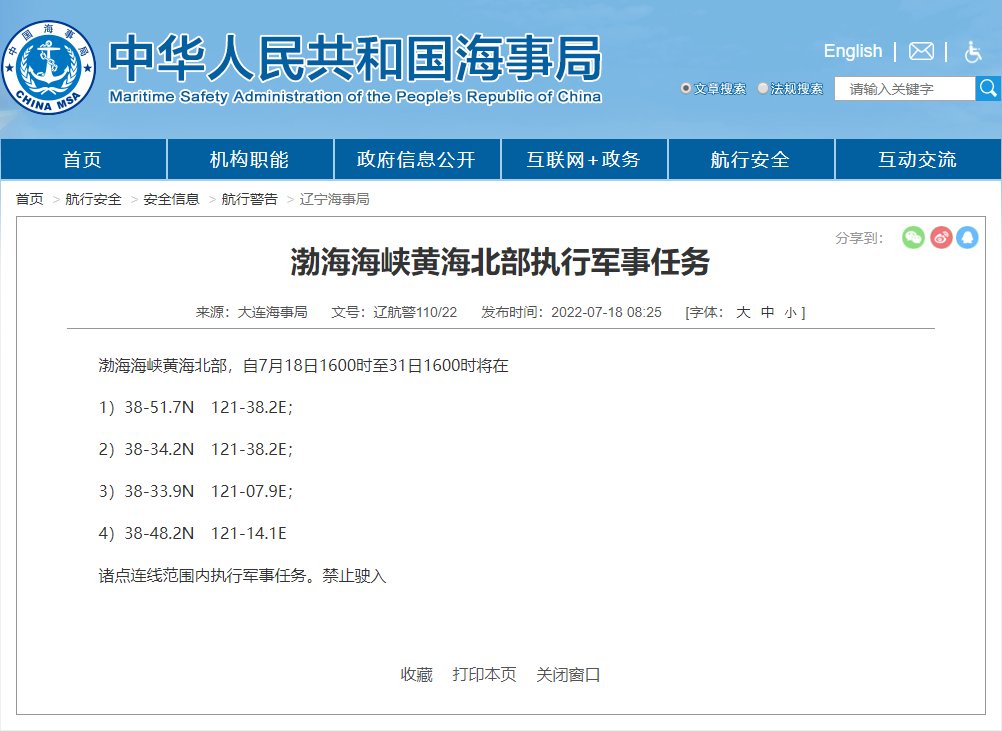
Task: Select the 文章搜索 radio button
Action: [x=686, y=89]
